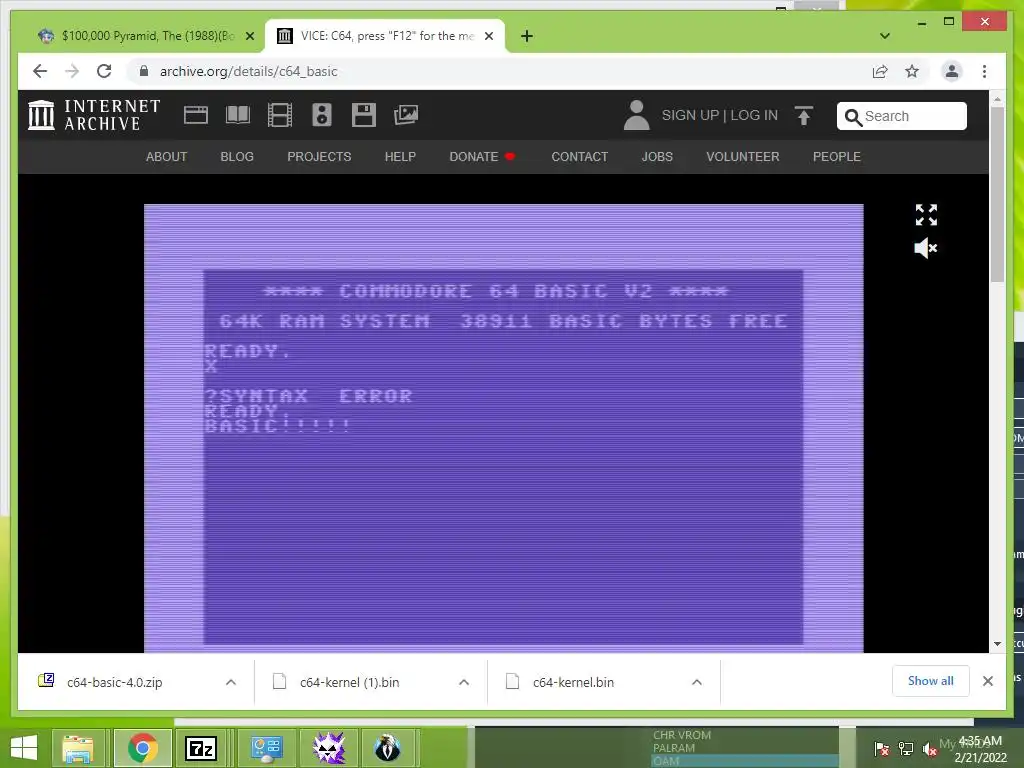1024x768 pixels.
Task: Close the $100,000 Pyramid tab
Action: point(249,36)
